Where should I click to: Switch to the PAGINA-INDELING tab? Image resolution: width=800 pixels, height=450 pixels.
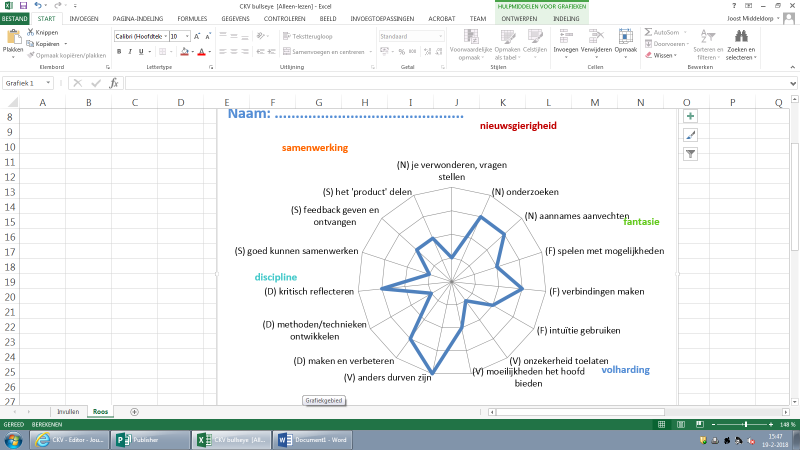point(138,18)
